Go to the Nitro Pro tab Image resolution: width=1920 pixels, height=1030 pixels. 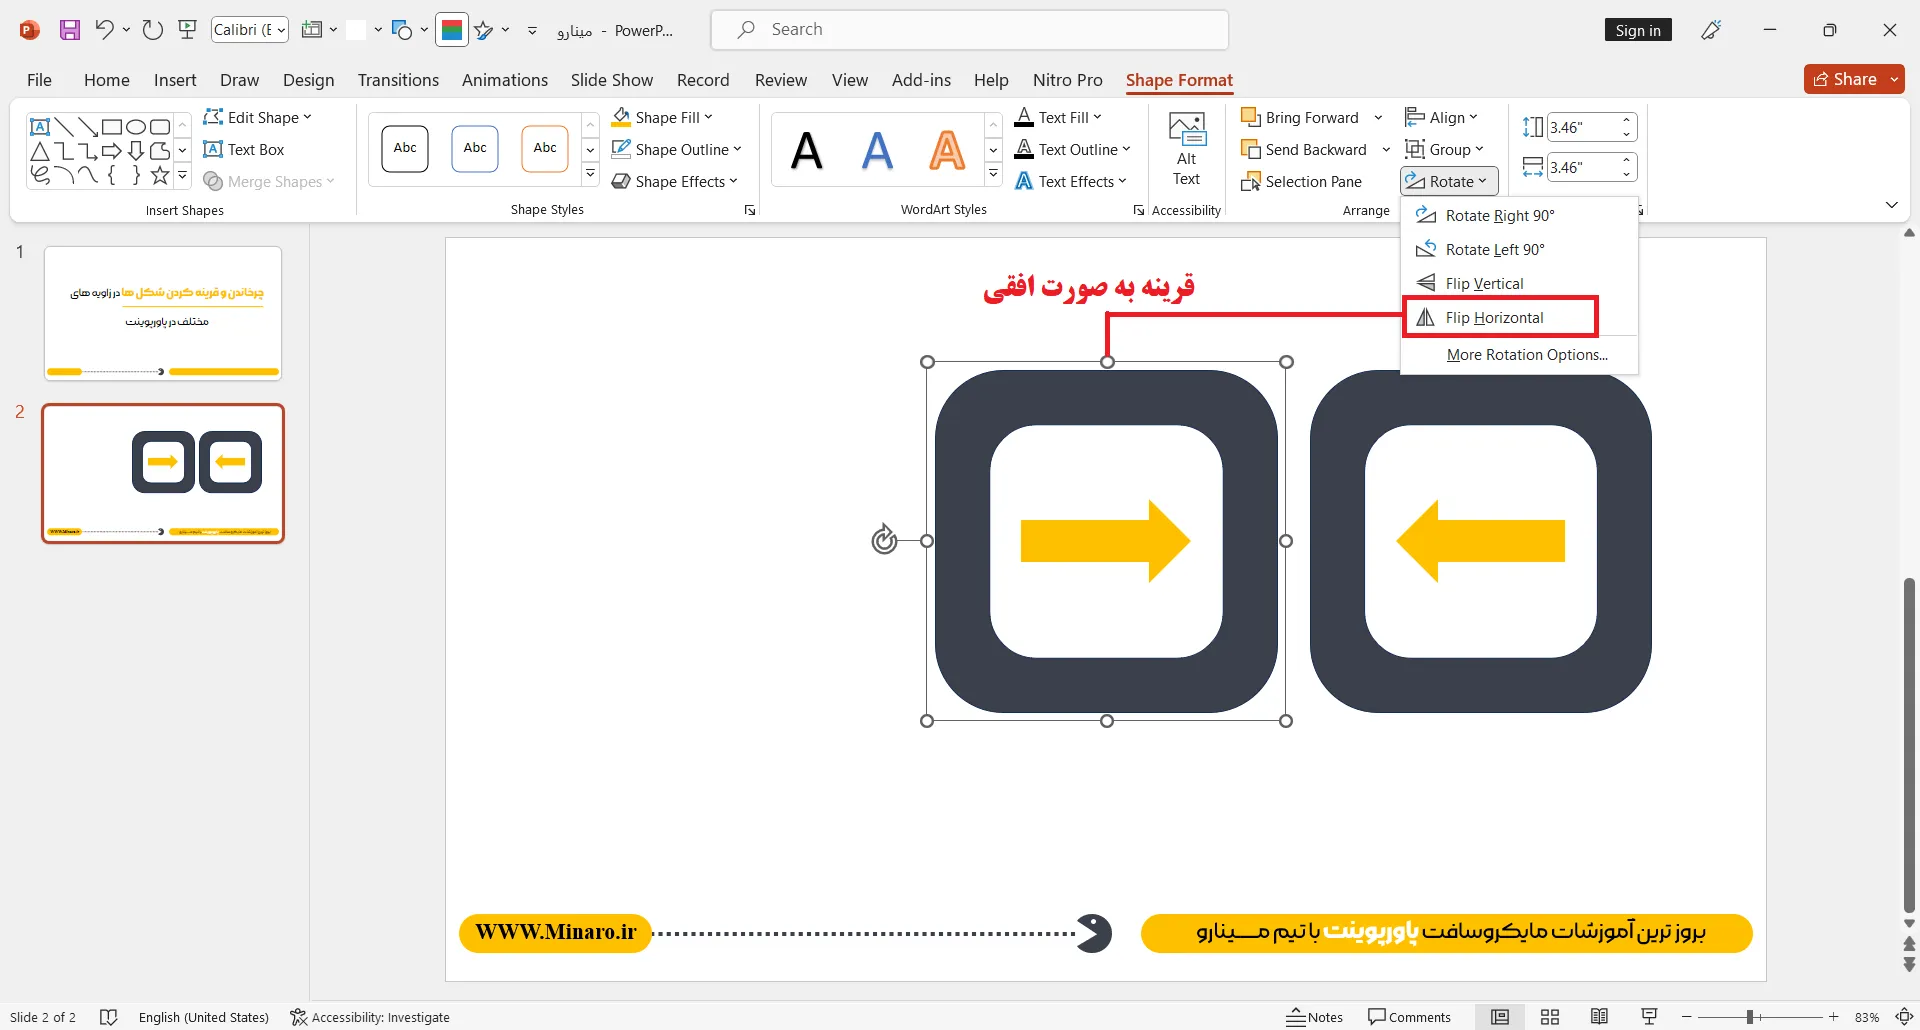tap(1068, 80)
